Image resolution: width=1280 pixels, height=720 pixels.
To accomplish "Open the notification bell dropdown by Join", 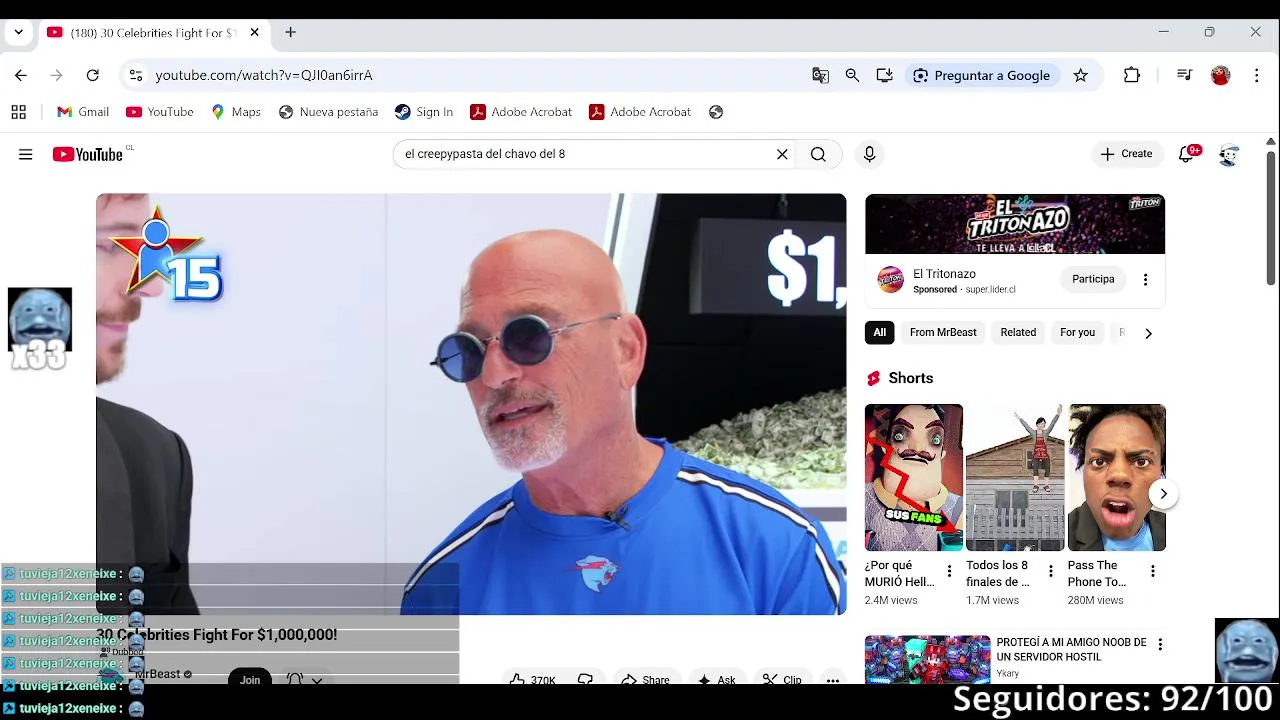I will (304, 680).
